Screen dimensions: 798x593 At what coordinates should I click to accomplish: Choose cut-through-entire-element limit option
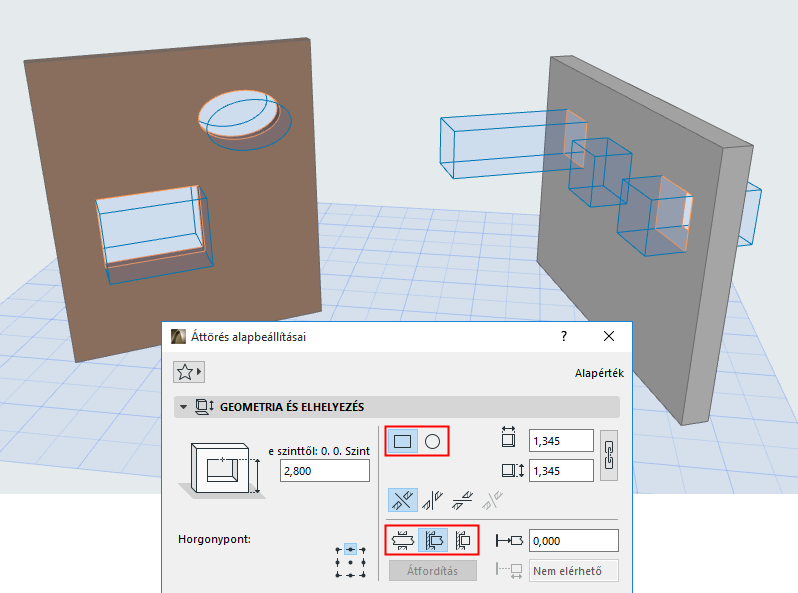pos(403,540)
